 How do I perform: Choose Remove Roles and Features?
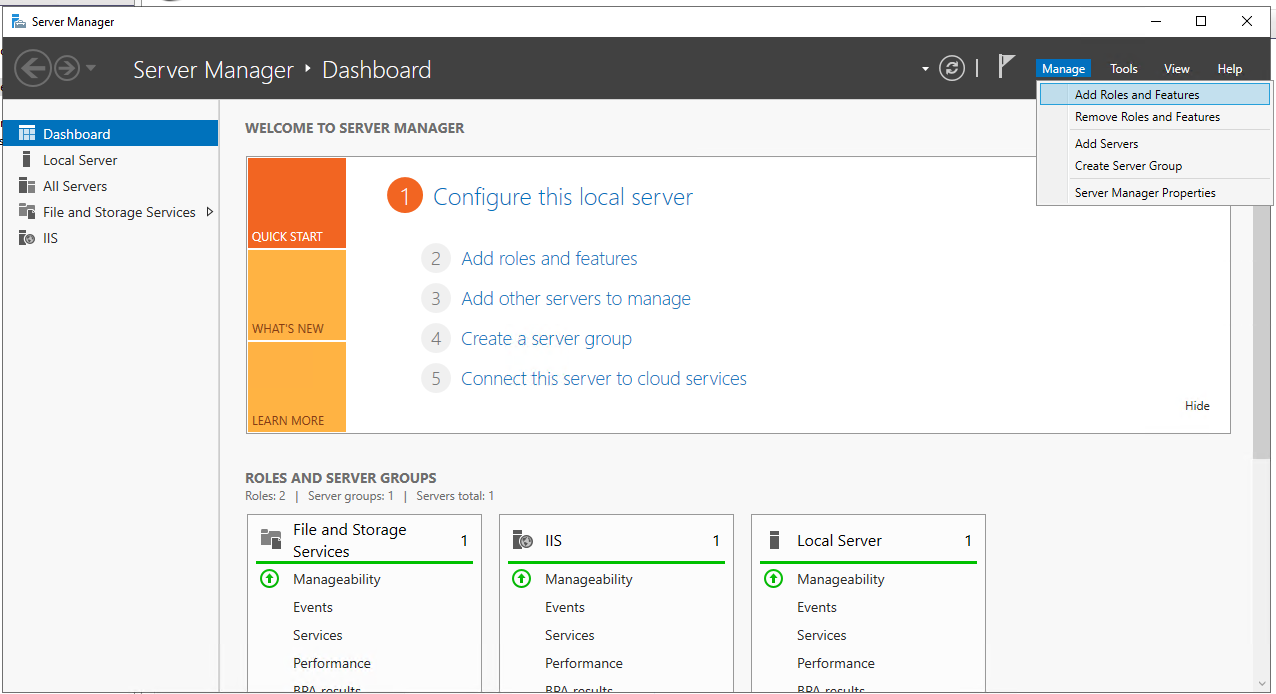tap(1147, 117)
